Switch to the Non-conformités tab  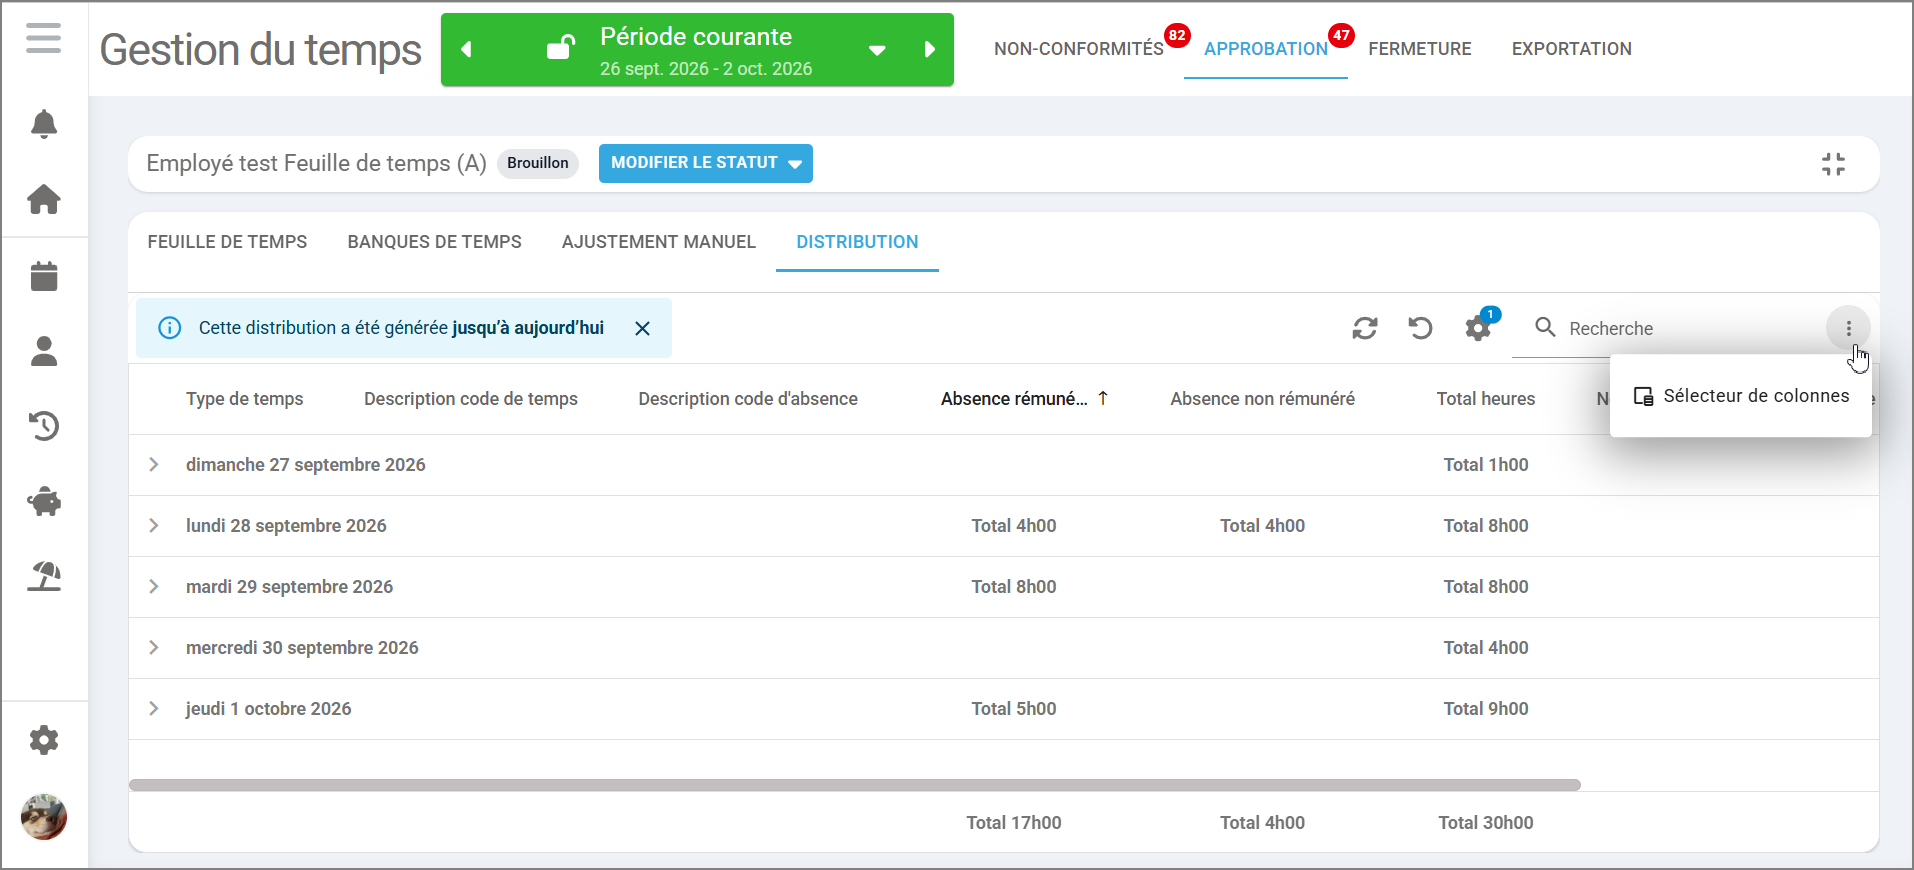(1079, 49)
